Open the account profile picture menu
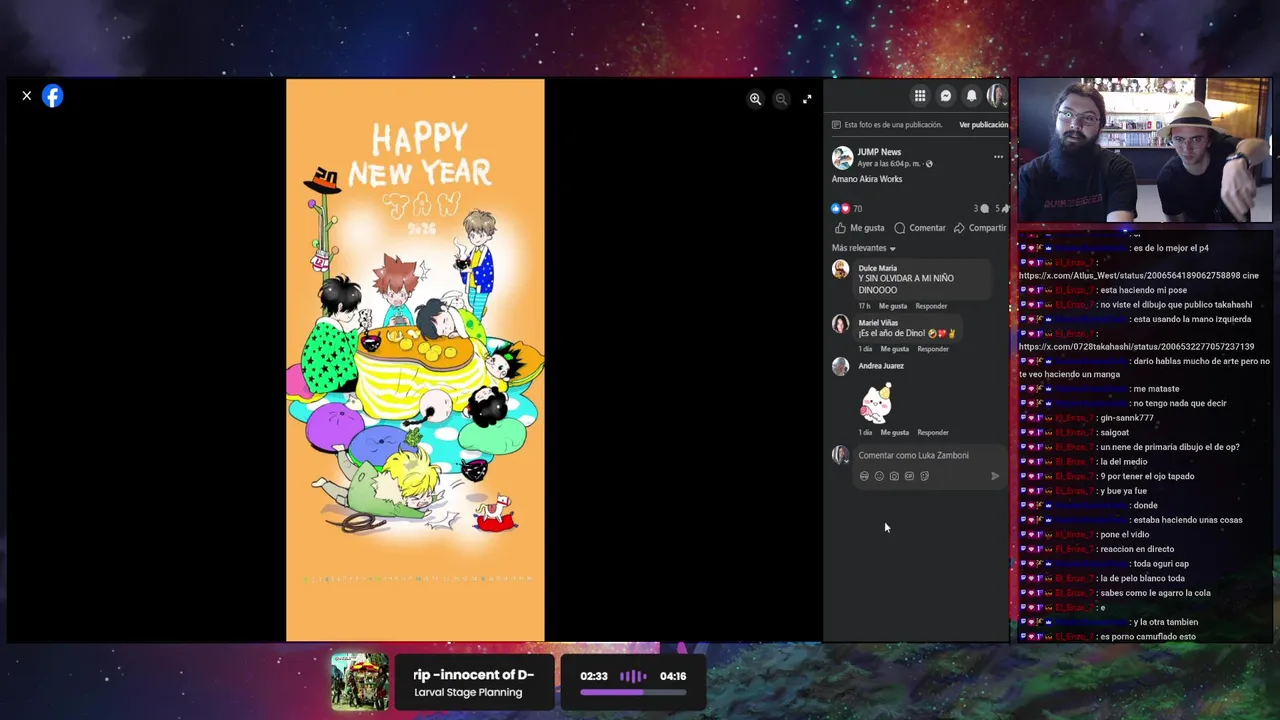The image size is (1280, 720). pos(996,96)
